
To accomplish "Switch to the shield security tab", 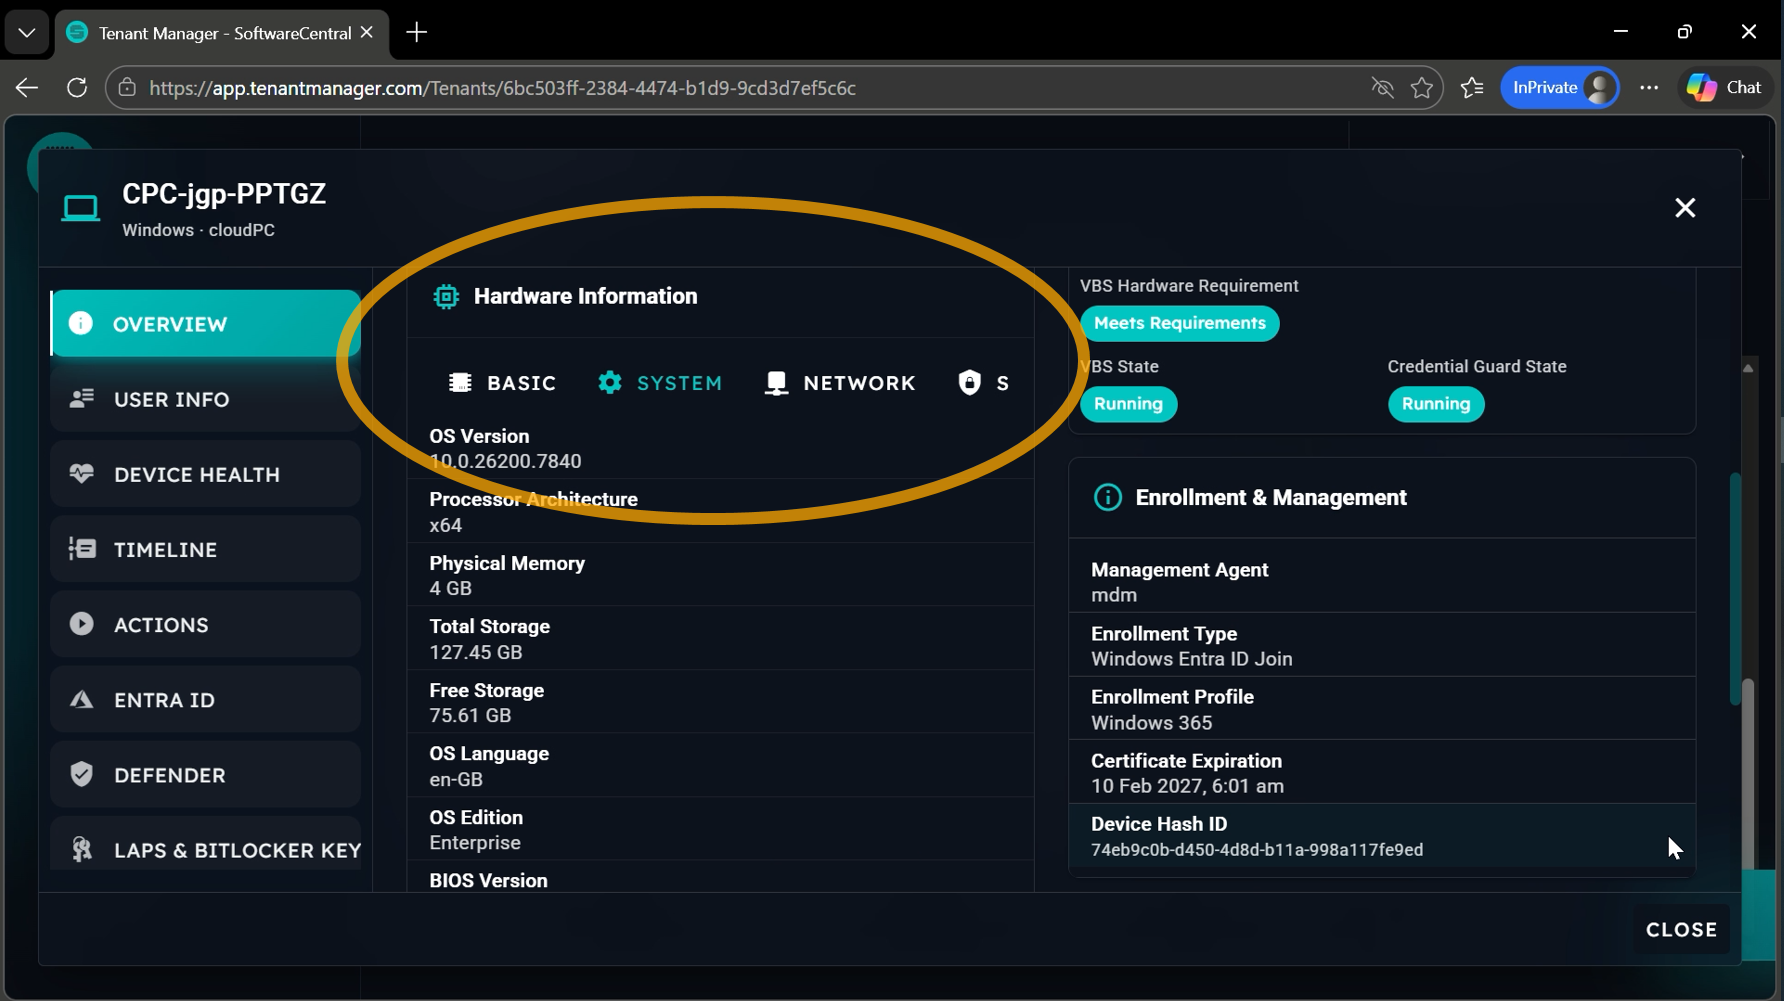I will point(984,383).
